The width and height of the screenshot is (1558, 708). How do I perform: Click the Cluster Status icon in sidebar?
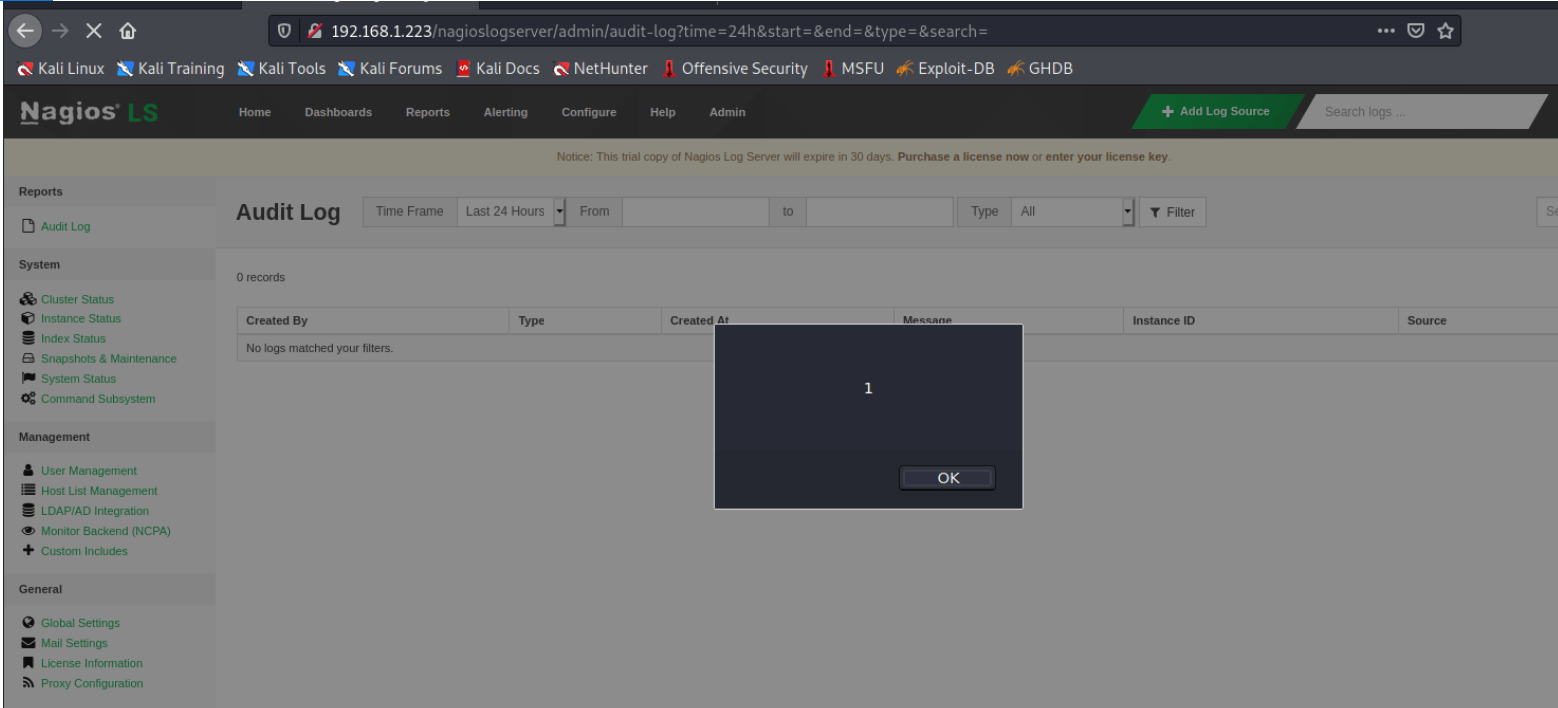(x=28, y=299)
